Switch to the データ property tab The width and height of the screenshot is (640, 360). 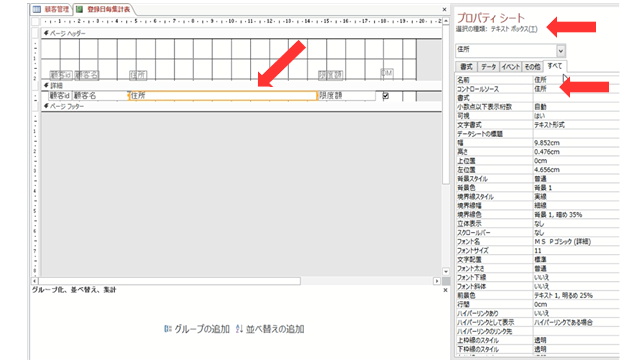point(489,67)
